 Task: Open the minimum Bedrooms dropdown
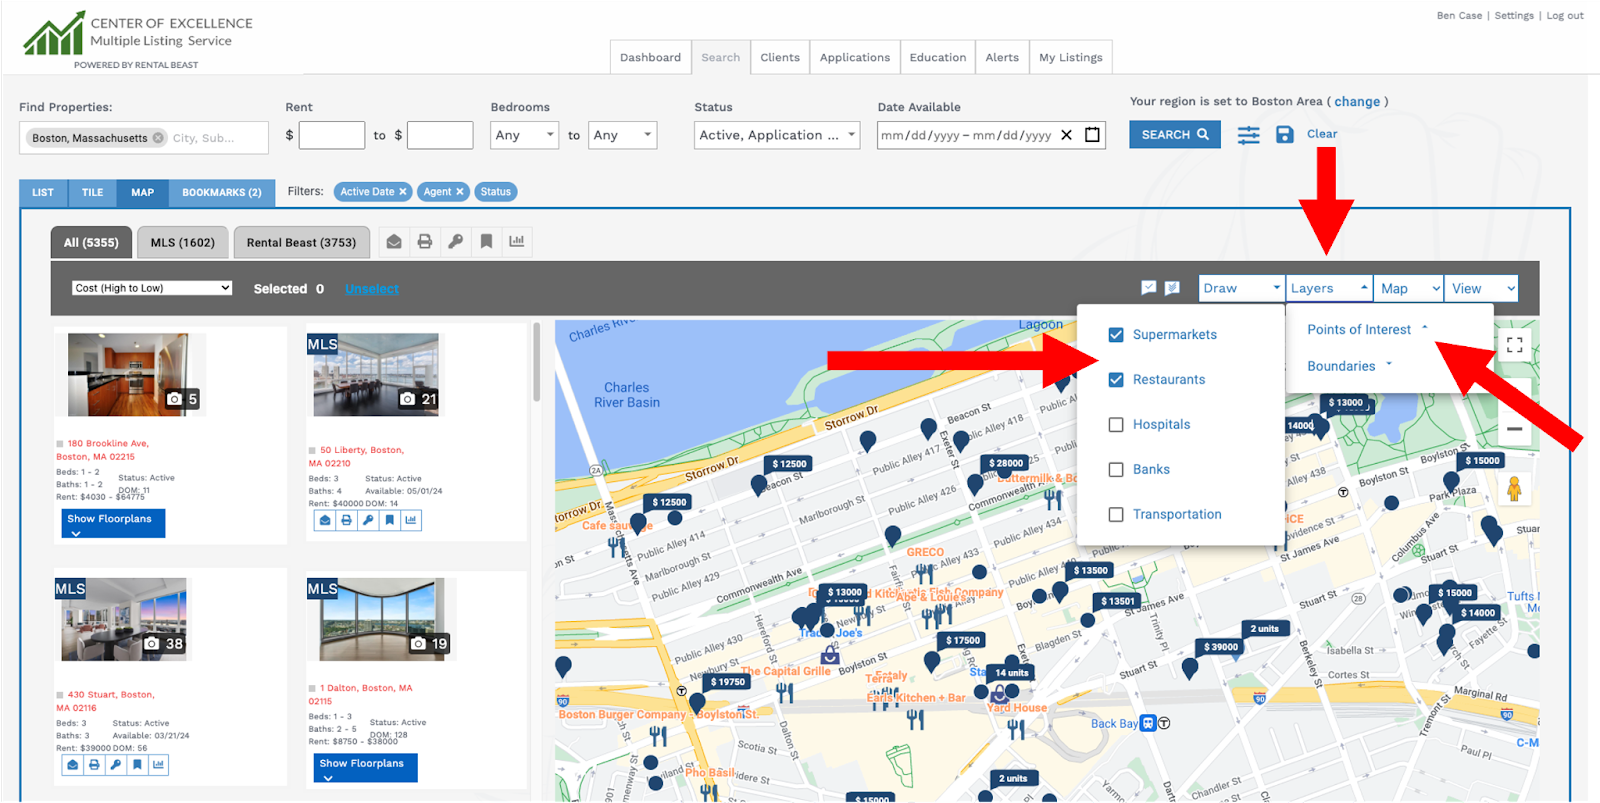pos(524,135)
